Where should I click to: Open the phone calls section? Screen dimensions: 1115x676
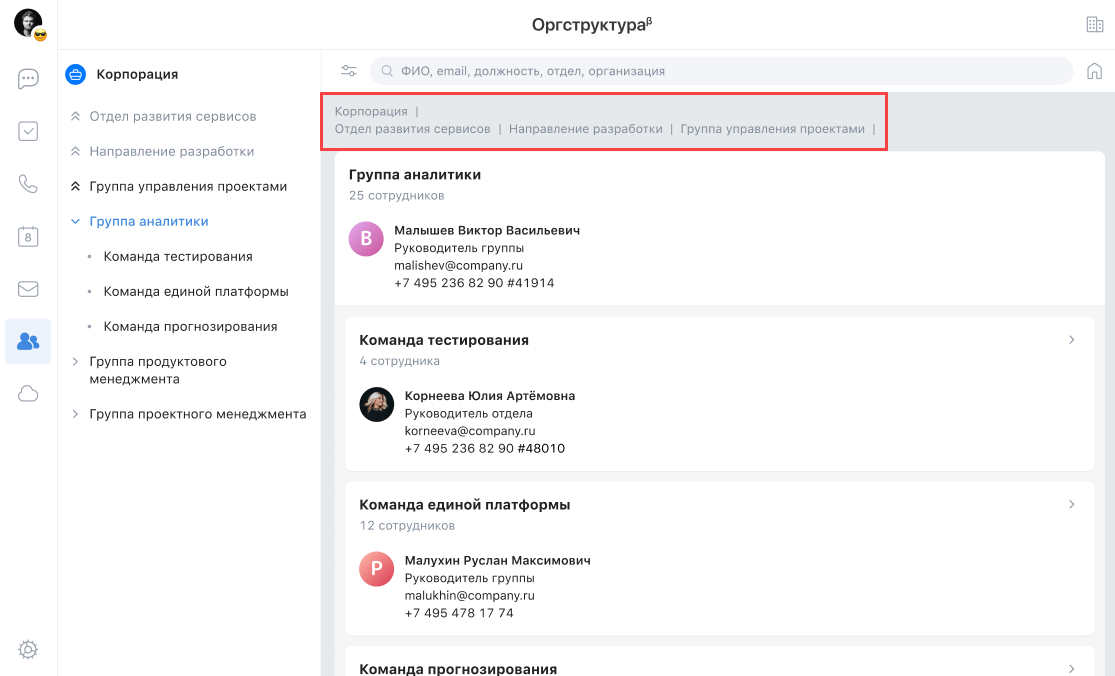(x=28, y=184)
